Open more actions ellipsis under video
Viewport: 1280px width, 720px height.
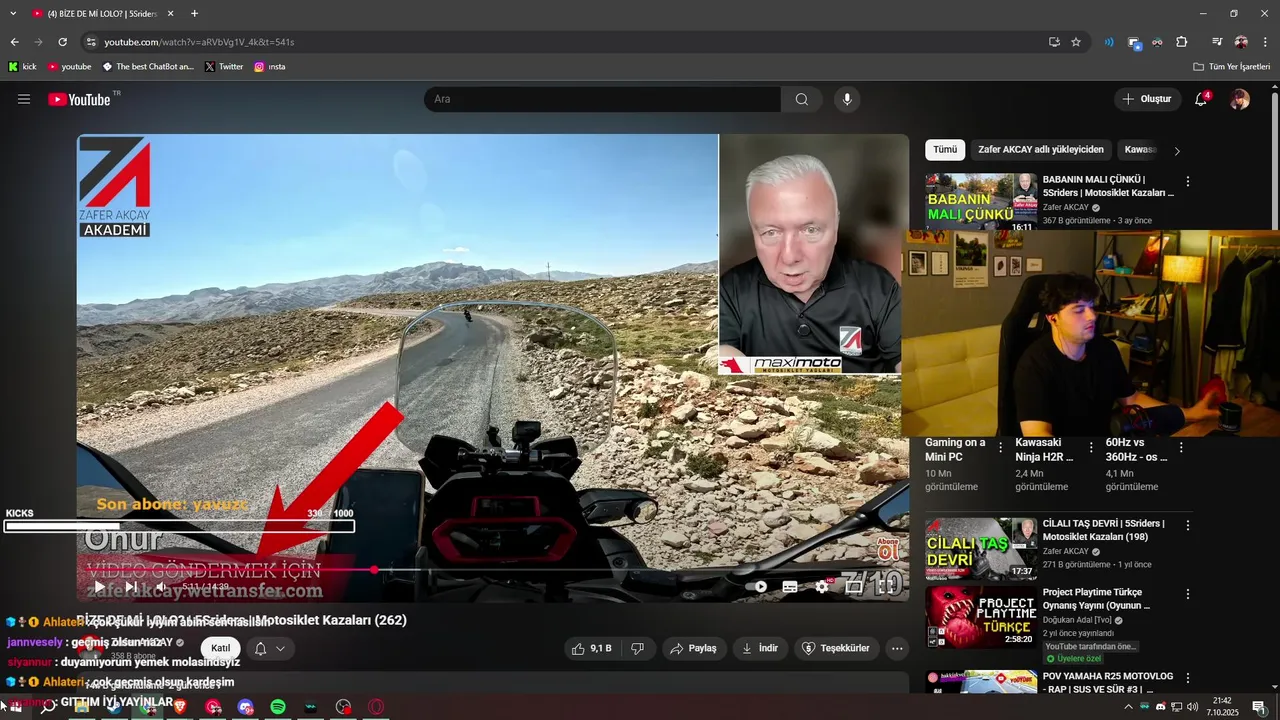coord(897,648)
